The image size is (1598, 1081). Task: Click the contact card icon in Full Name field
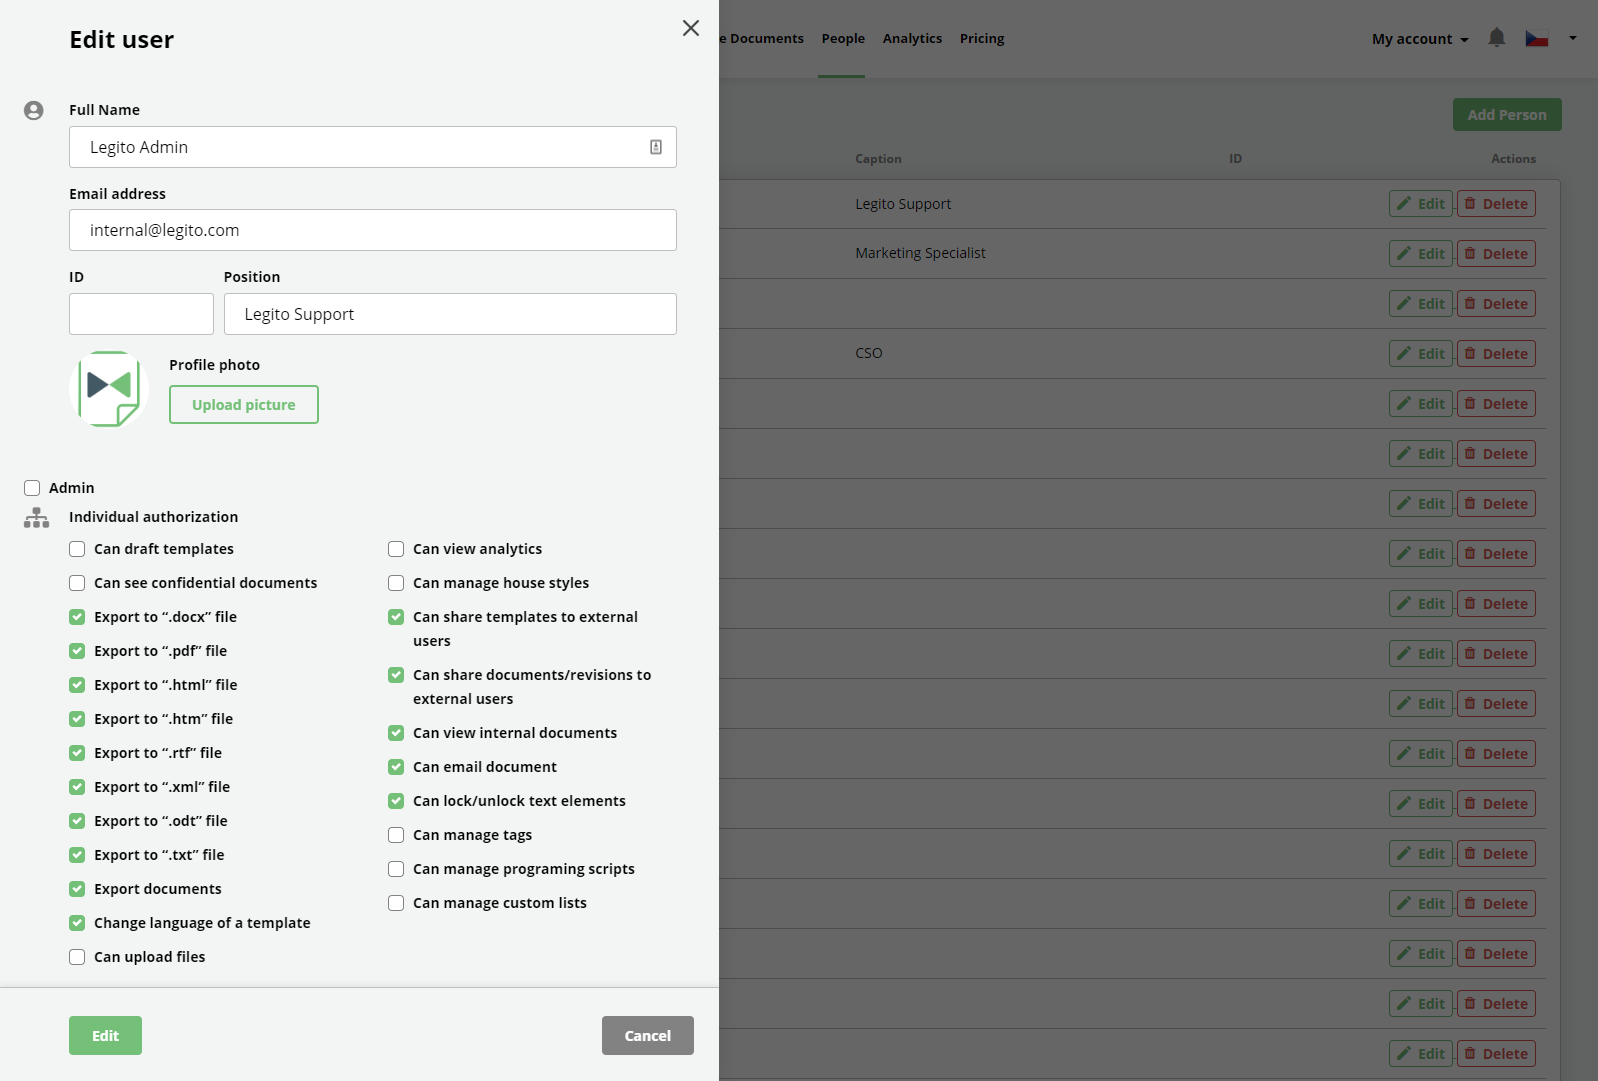point(656,147)
